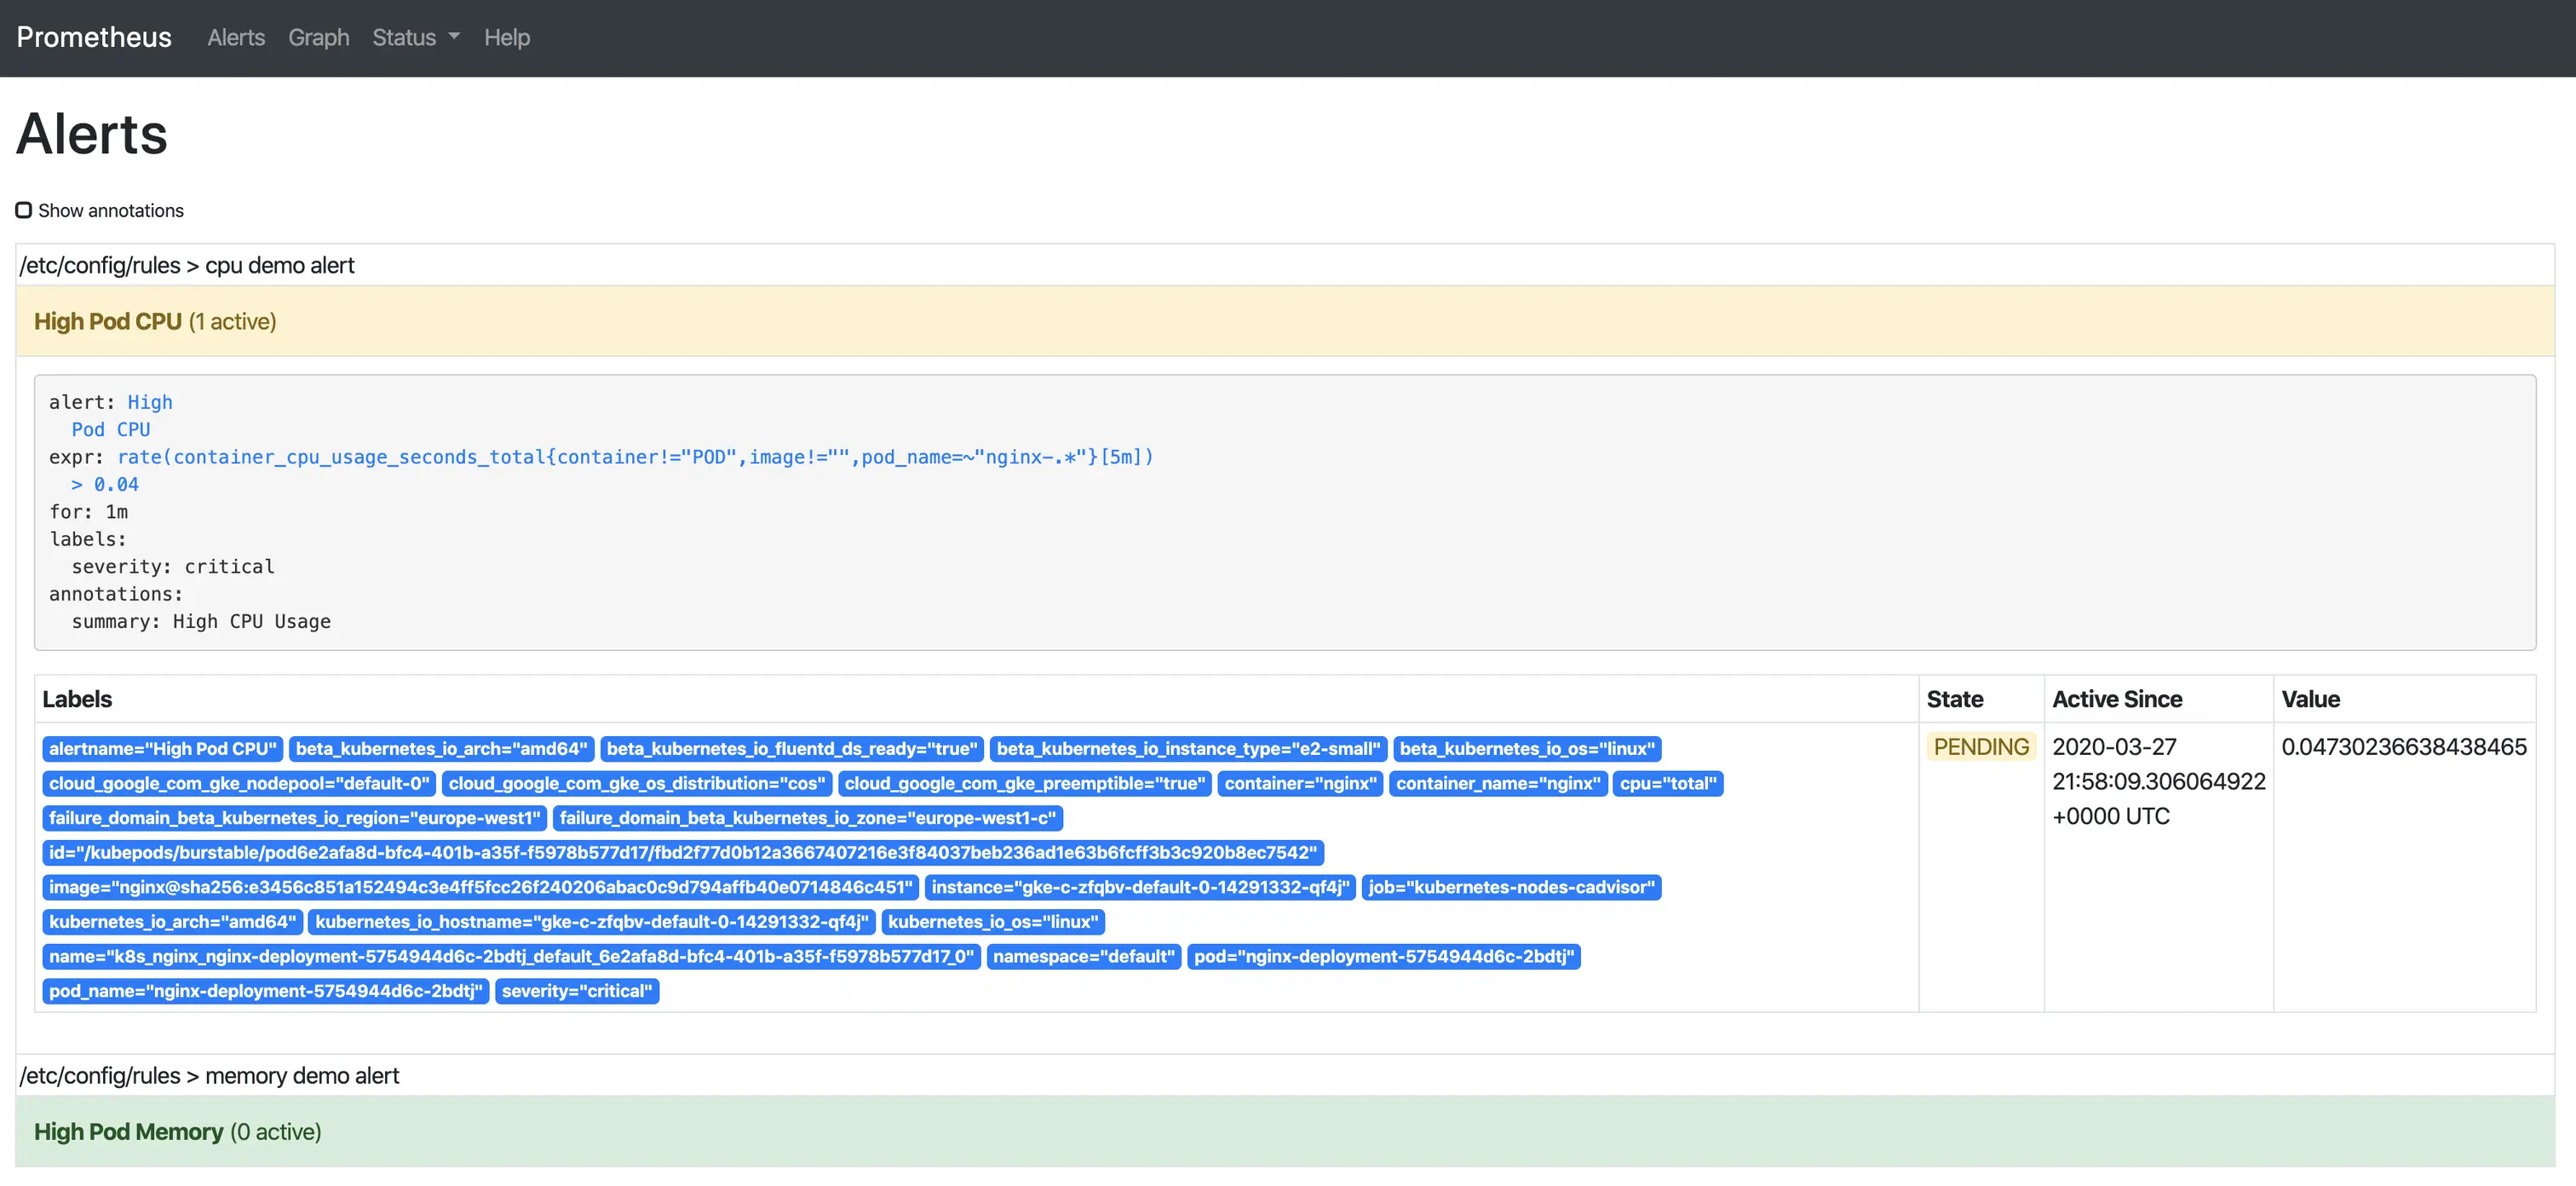Toggle the Show annotations checkbox

[24, 210]
